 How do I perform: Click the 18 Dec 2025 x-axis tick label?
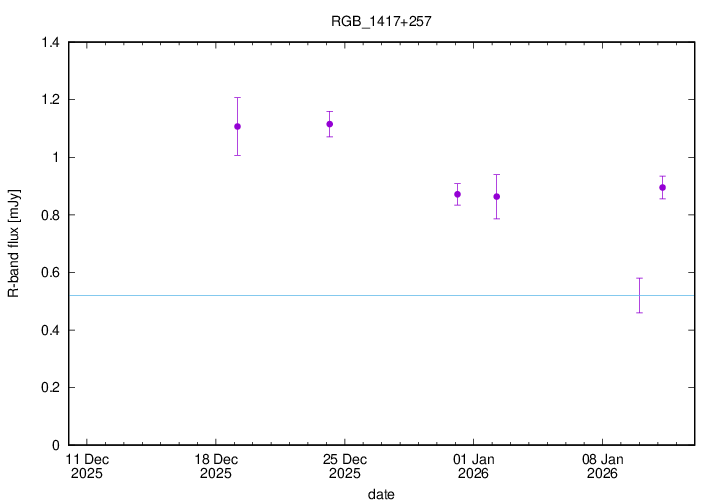[215, 465]
